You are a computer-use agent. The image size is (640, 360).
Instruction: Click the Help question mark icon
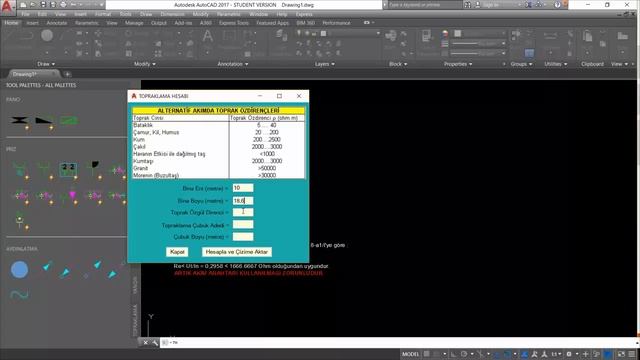558,5
